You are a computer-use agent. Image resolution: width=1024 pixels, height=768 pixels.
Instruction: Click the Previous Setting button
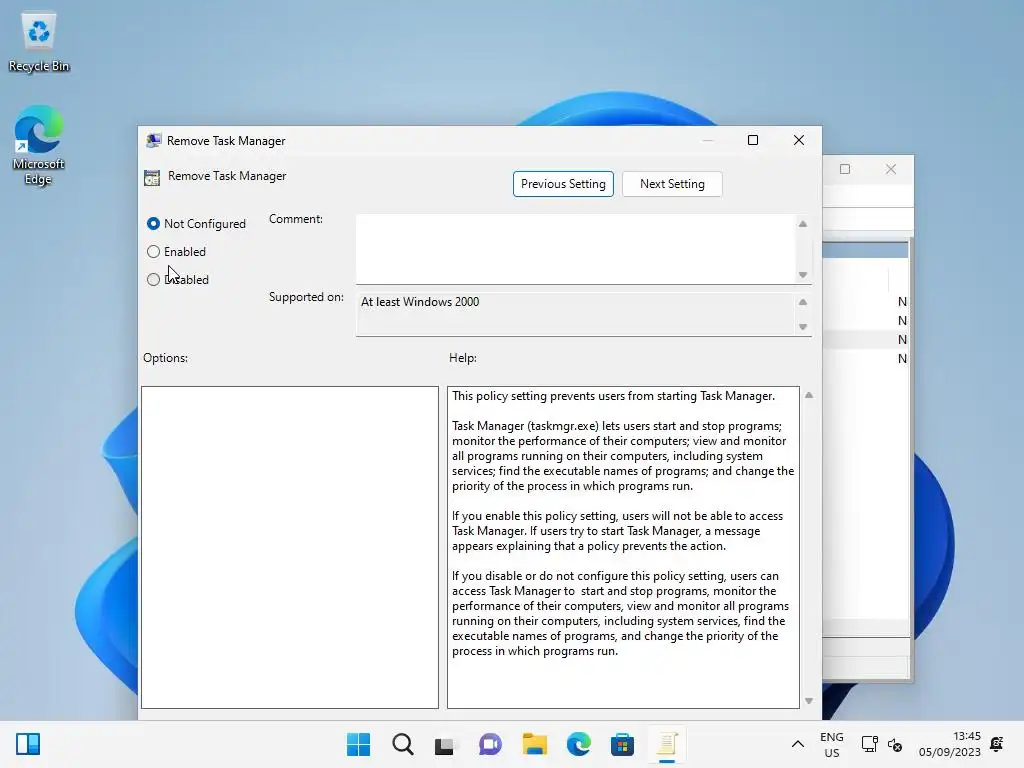pyautogui.click(x=563, y=184)
